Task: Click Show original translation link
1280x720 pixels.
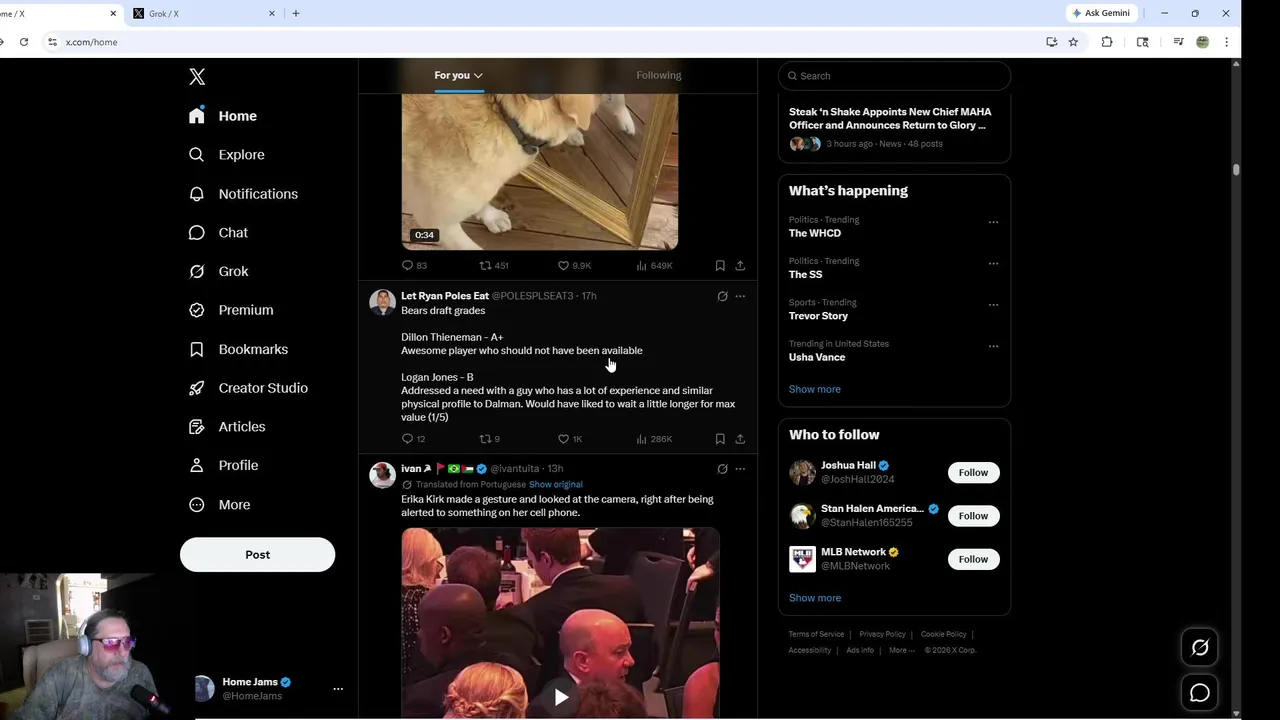Action: pyautogui.click(x=555, y=485)
